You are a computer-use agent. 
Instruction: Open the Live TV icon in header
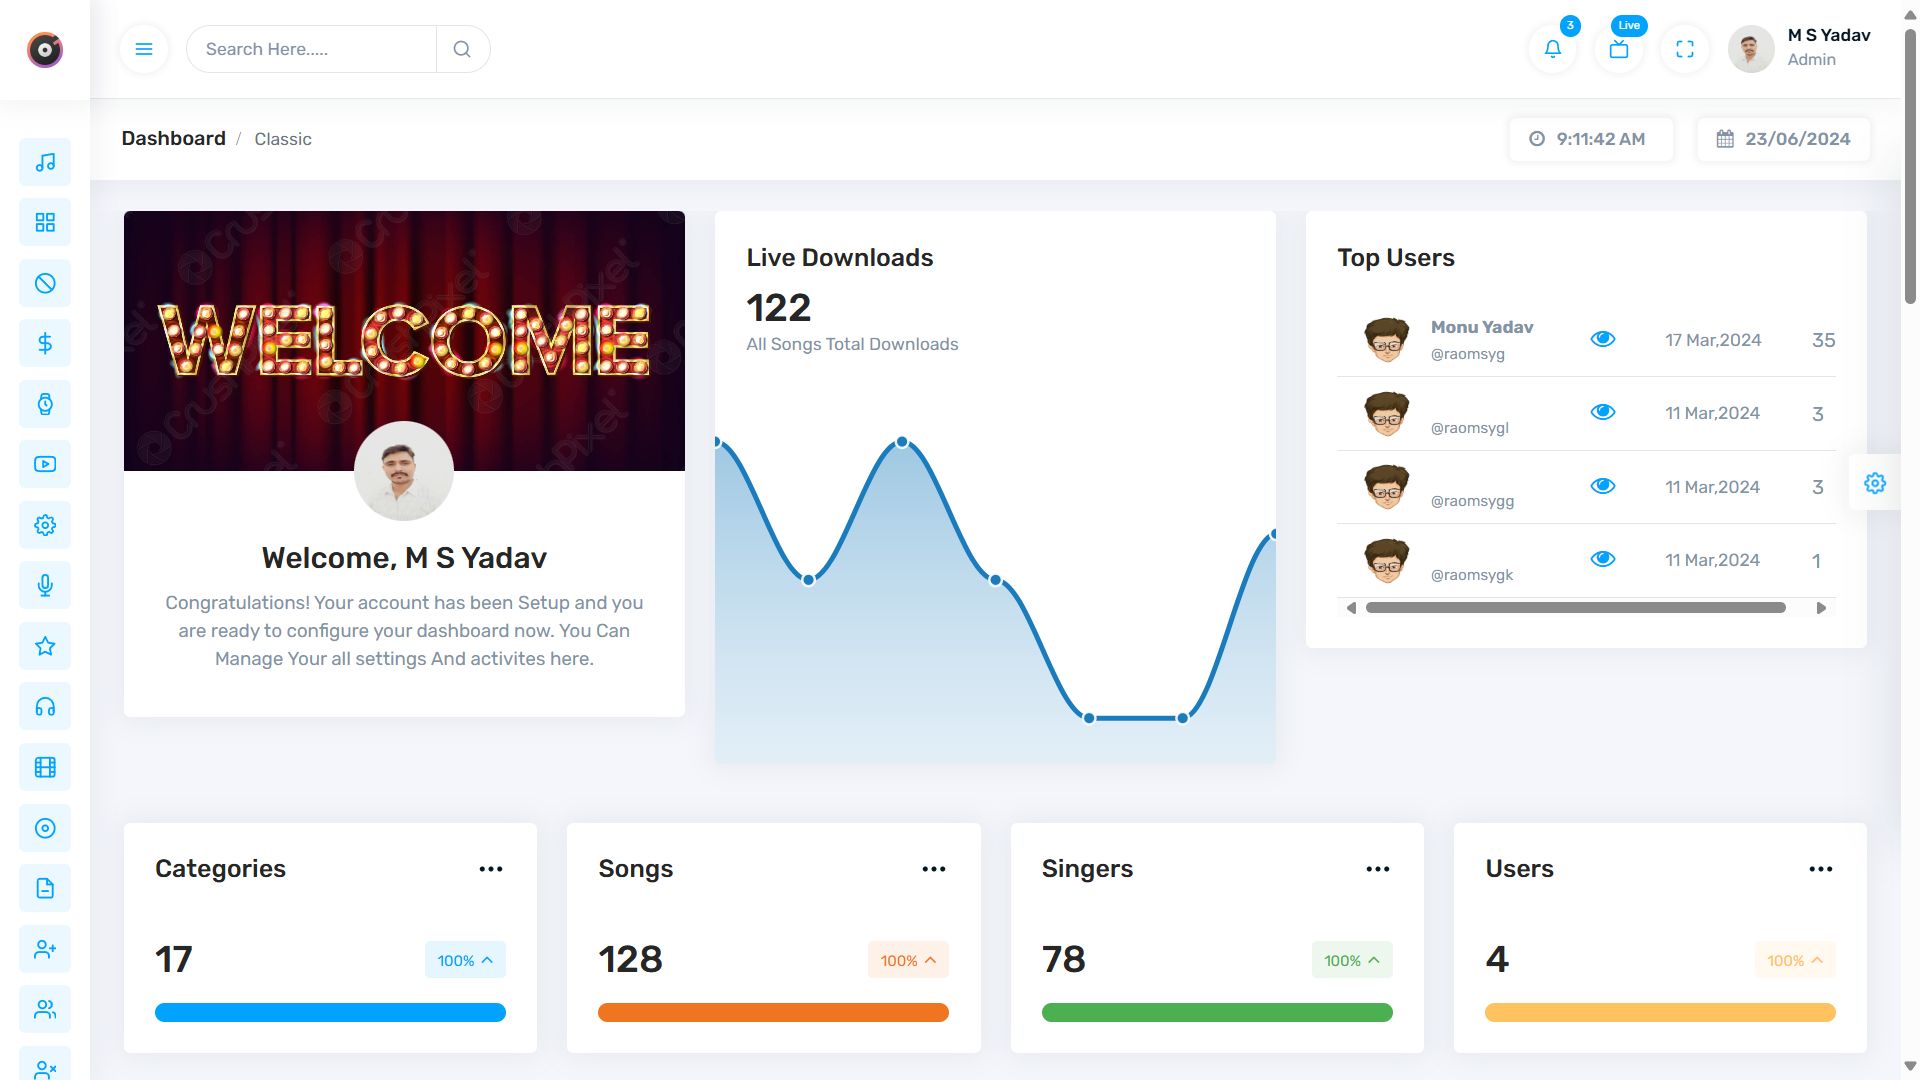1618,49
